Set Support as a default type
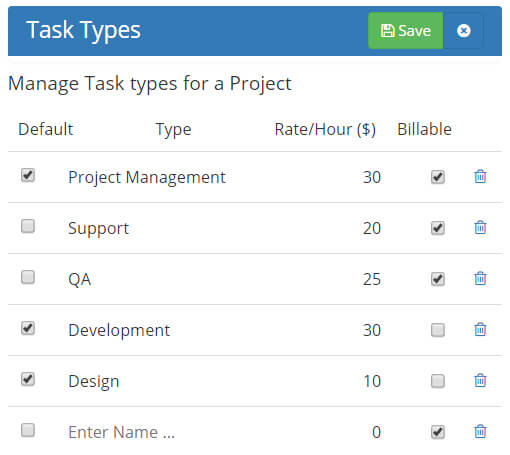Viewport: 510px width, 455px height. pos(28,226)
